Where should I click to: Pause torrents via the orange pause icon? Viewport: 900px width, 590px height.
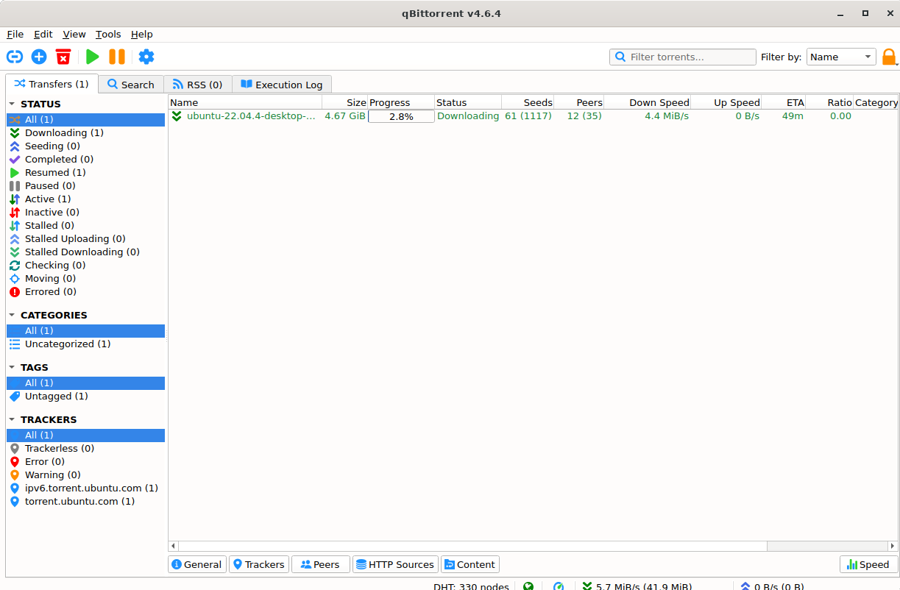(117, 57)
